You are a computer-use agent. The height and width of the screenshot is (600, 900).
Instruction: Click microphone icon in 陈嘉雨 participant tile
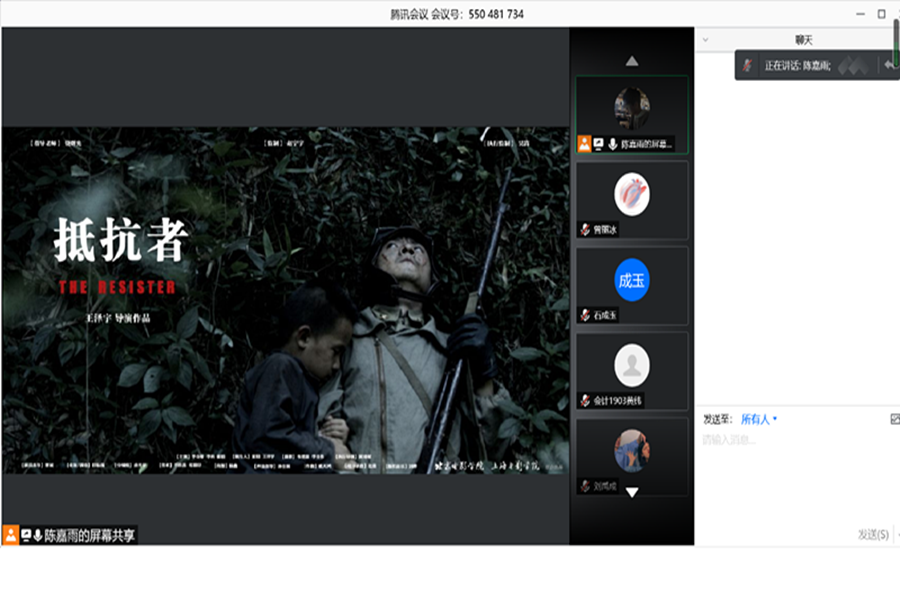pos(612,144)
